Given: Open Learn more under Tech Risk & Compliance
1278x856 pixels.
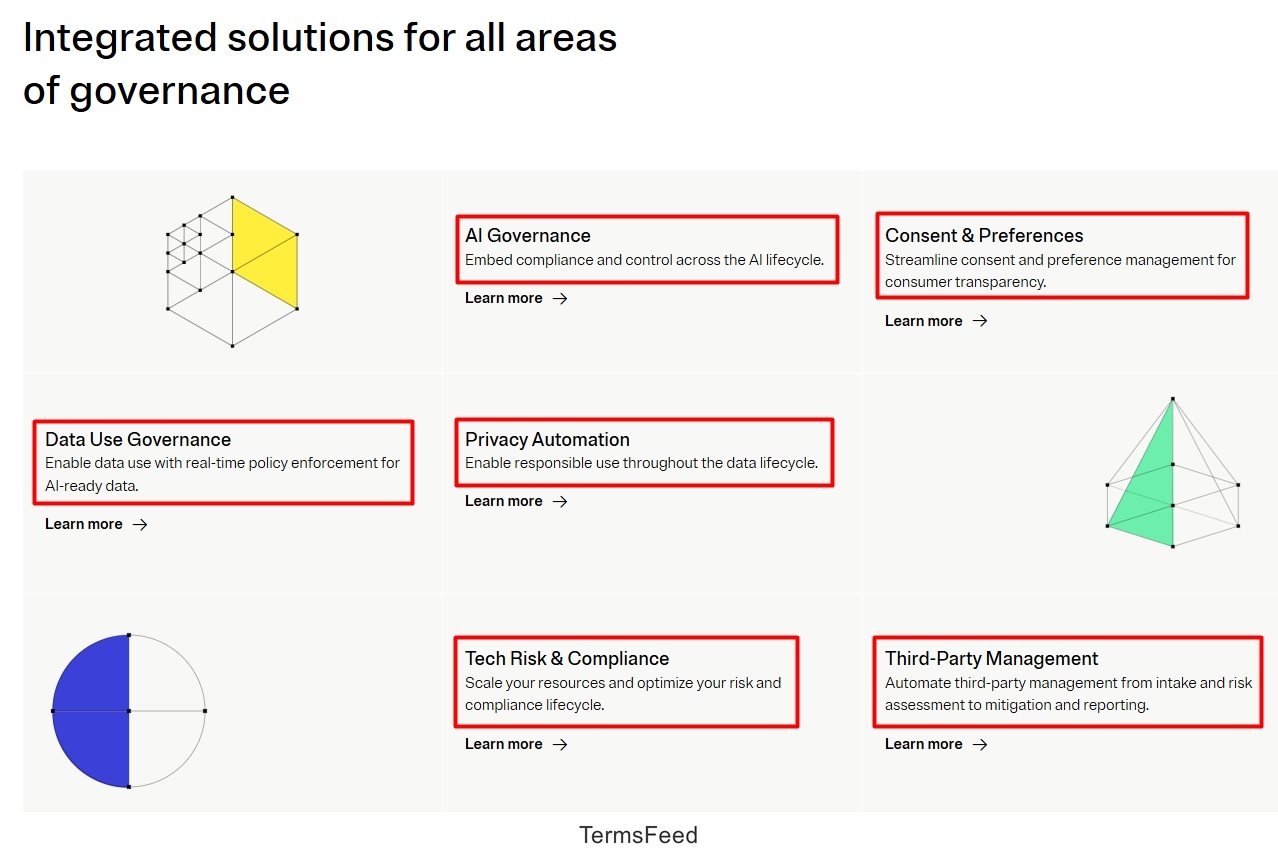Looking at the screenshot, I should click(x=516, y=744).
